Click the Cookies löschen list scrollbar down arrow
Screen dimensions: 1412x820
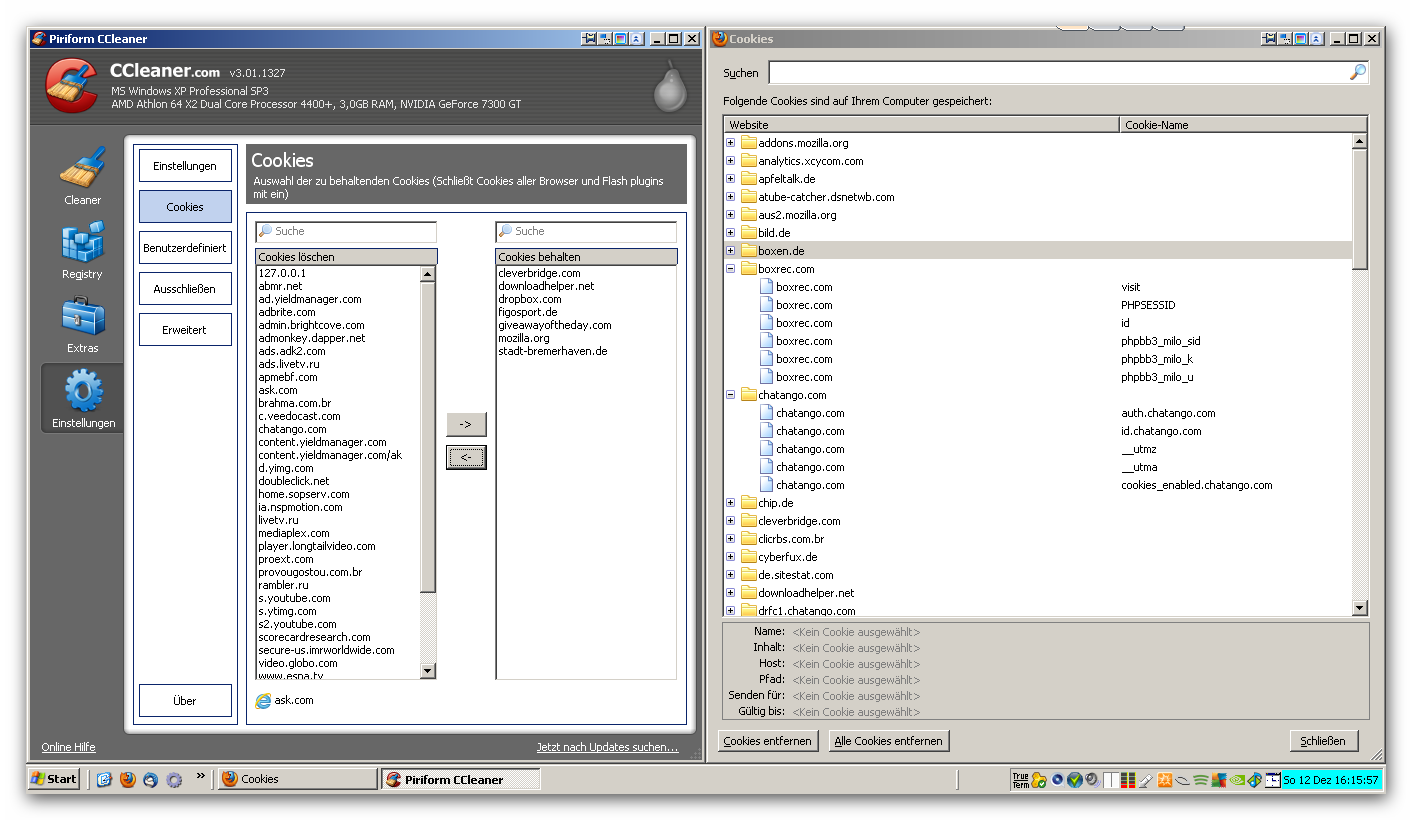[428, 671]
